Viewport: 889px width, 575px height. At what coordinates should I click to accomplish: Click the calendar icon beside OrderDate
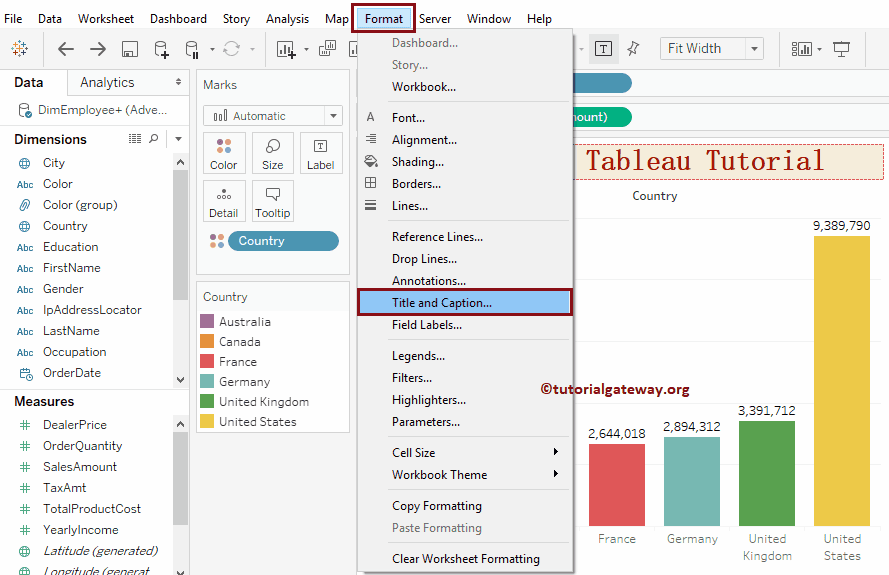click(x=26, y=374)
